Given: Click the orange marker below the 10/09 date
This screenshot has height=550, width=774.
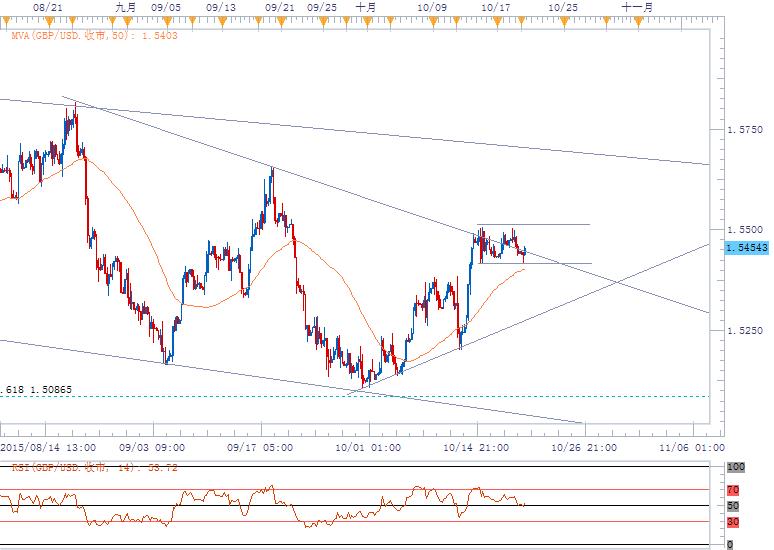Looking at the screenshot, I should 433,22.
